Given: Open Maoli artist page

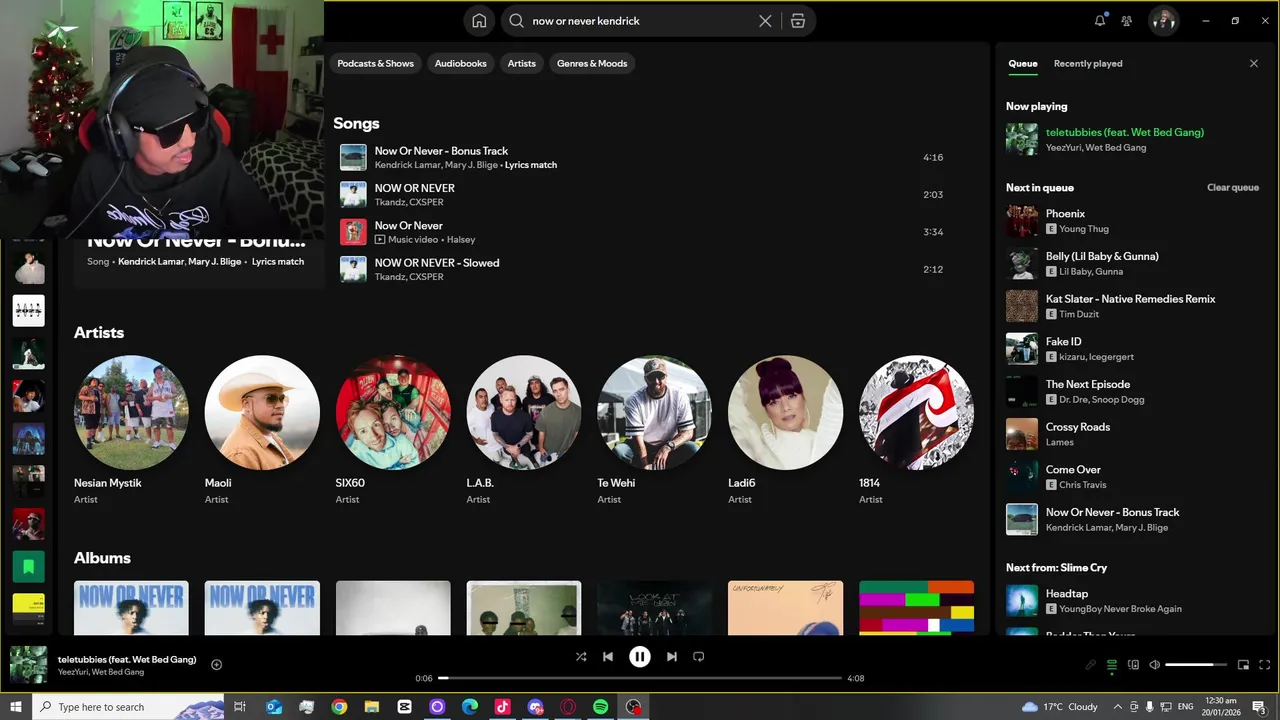Looking at the screenshot, I should (x=262, y=413).
